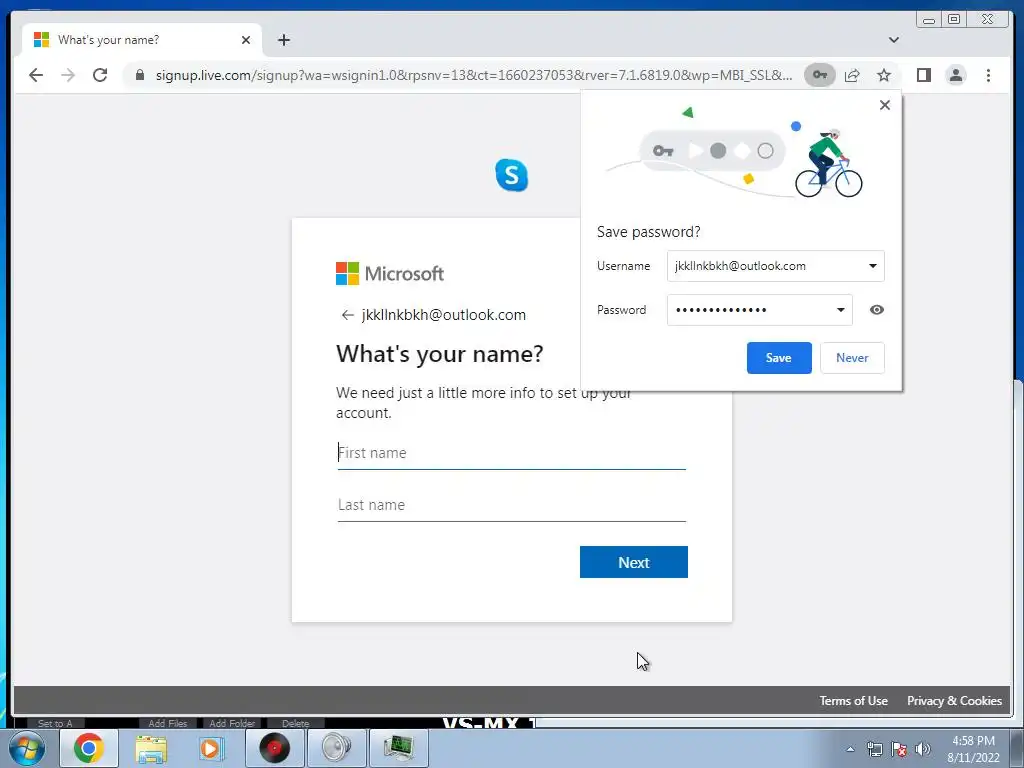1024x768 pixels.
Task: Restore down the browser window
Action: 953,19
